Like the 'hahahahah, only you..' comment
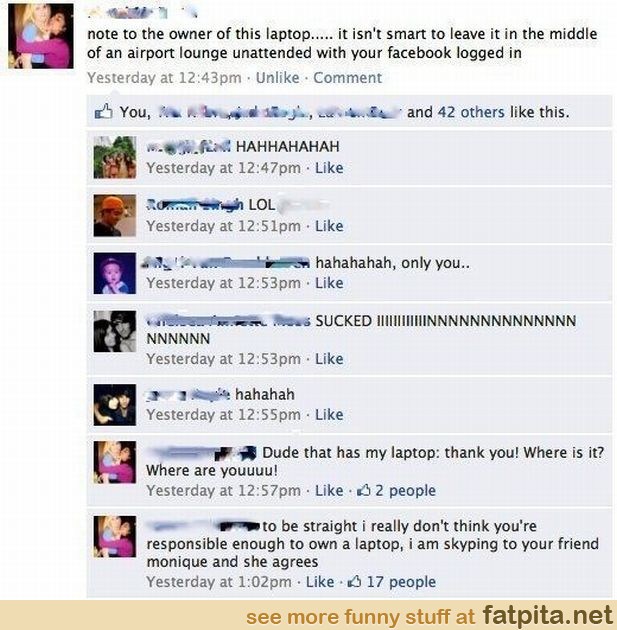Image resolution: width=617 pixels, height=630 pixels. pyautogui.click(x=329, y=283)
